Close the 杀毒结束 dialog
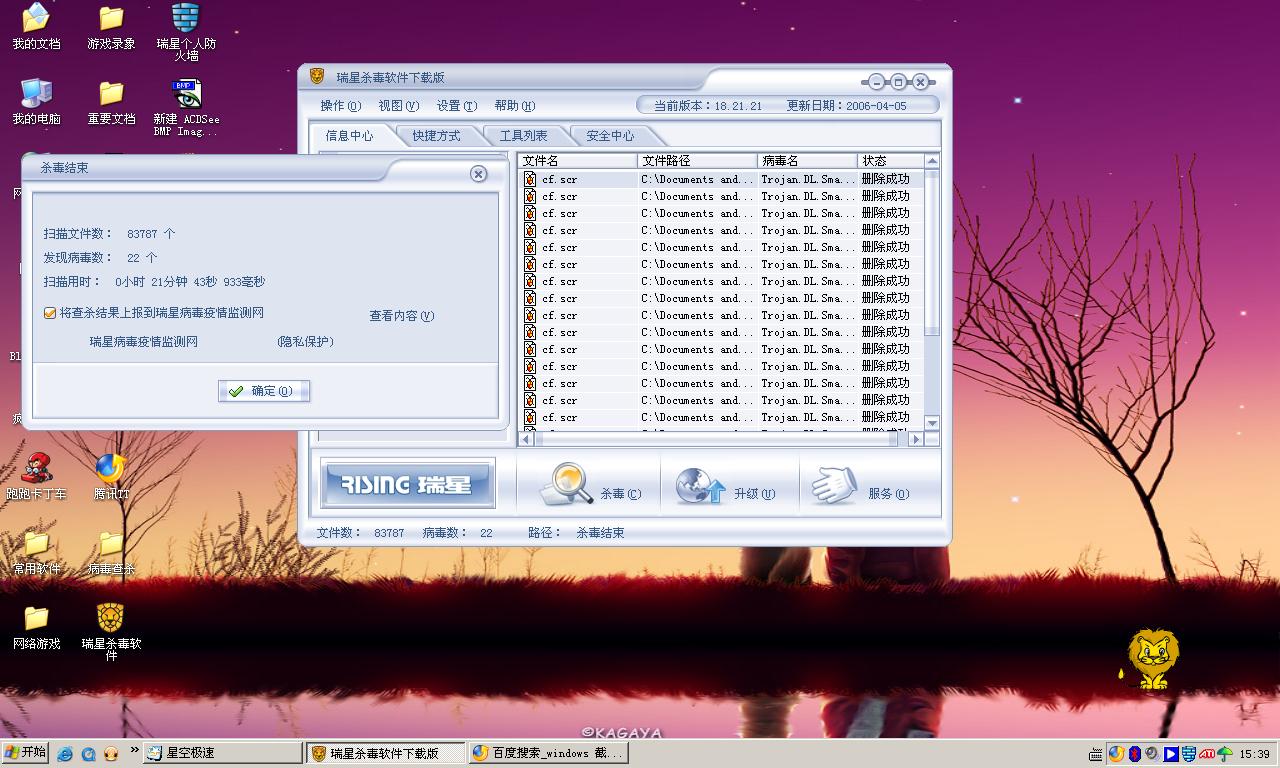 click(478, 174)
